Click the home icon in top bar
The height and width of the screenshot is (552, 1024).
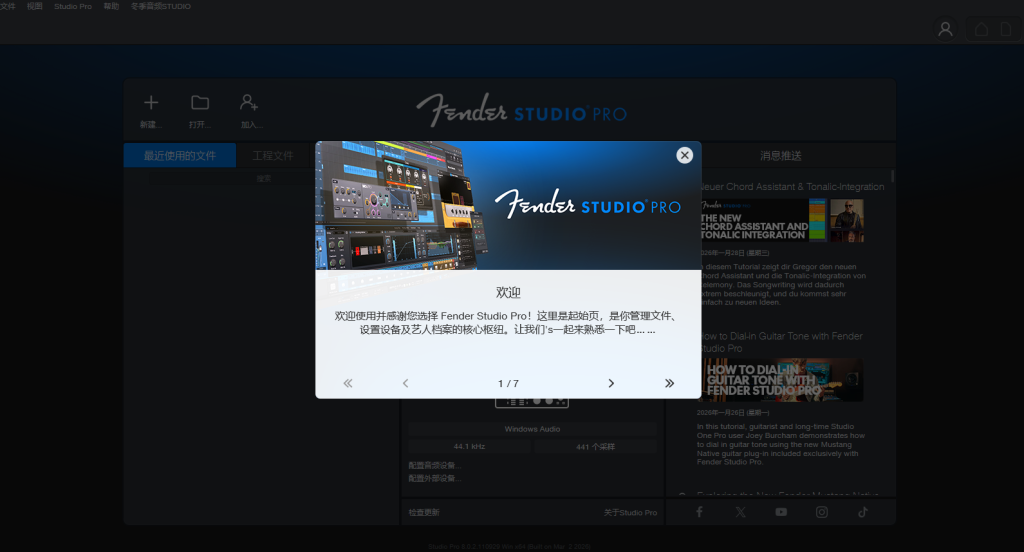click(x=981, y=29)
